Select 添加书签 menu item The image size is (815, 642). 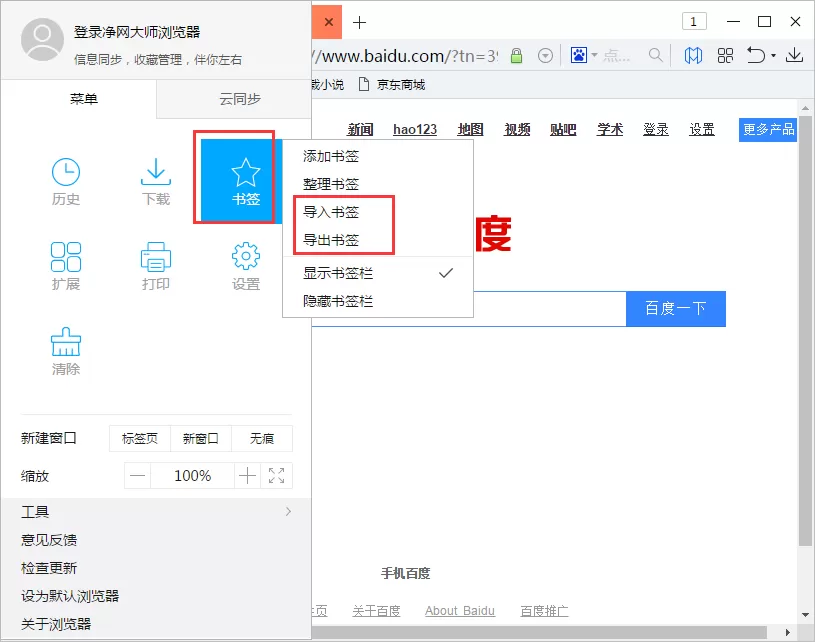click(378, 156)
